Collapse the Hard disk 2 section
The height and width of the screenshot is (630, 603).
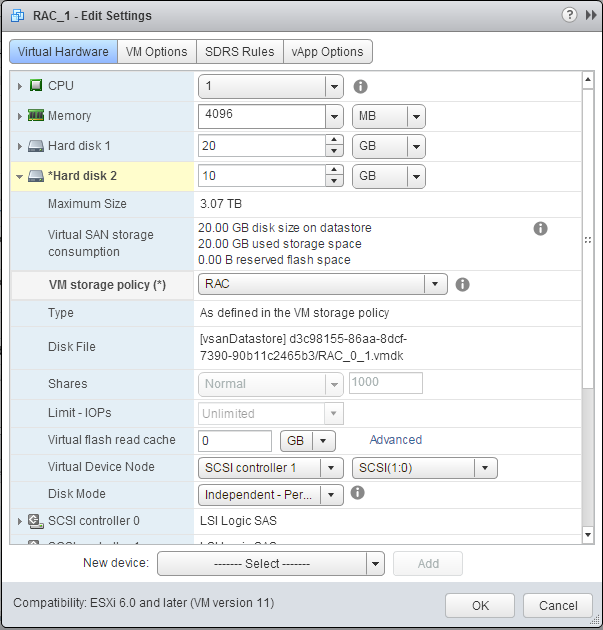pos(19,176)
